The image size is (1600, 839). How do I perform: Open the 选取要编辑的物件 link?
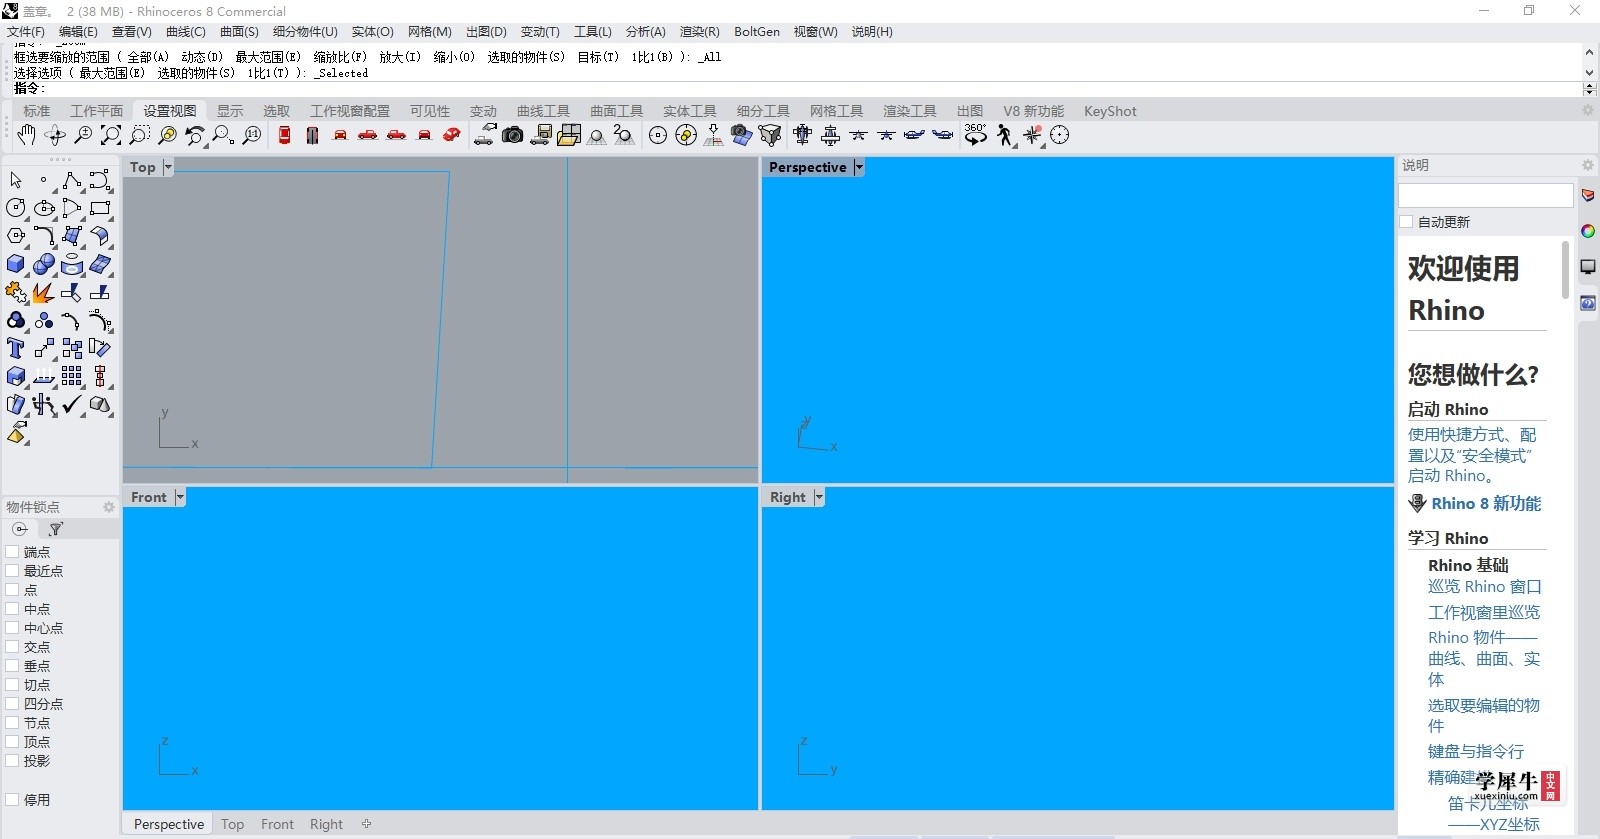tap(1484, 715)
